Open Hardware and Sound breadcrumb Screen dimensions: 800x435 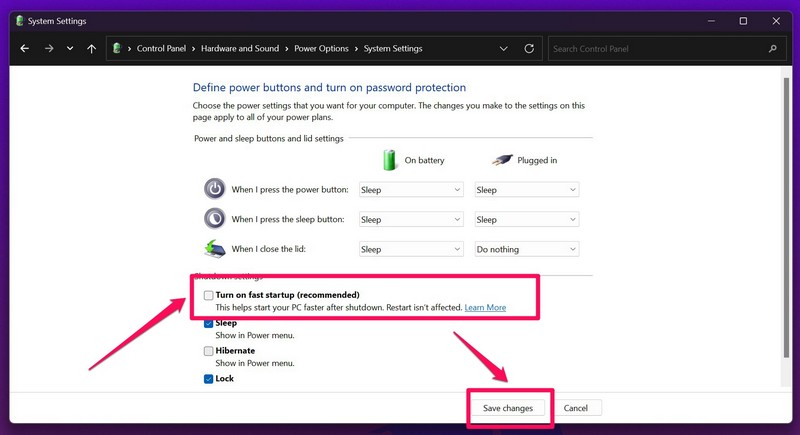coord(240,48)
